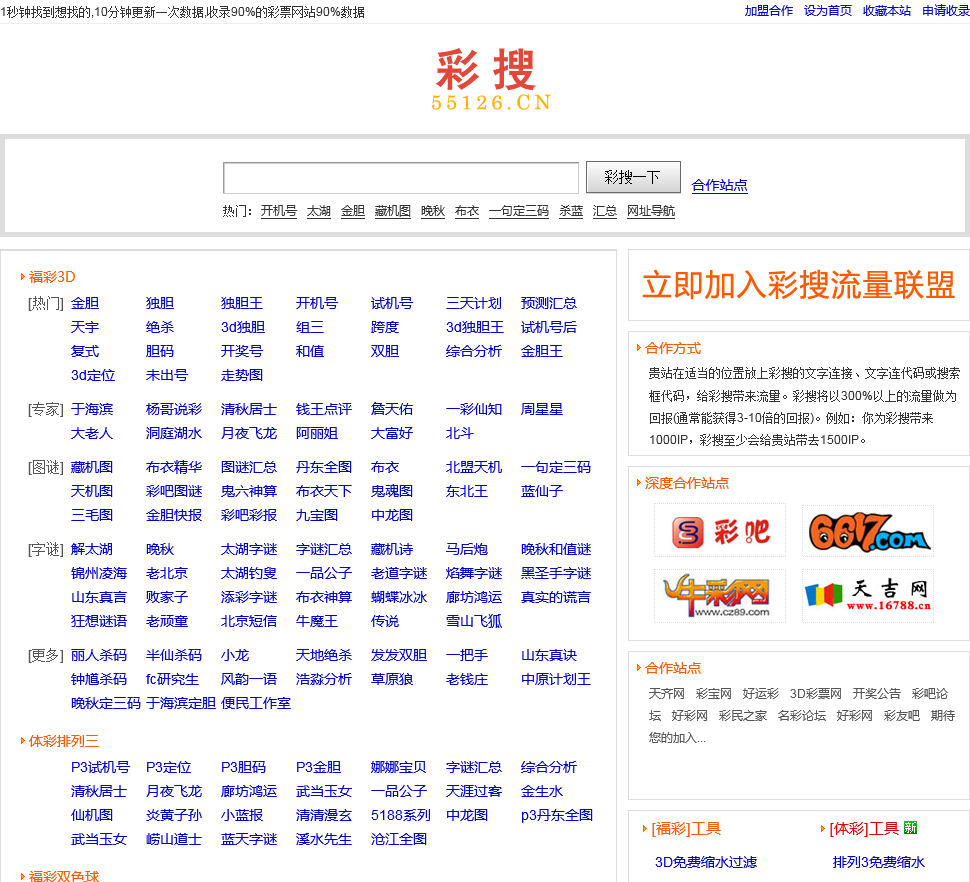Select hot keyword 太湖 under search box

[319, 211]
